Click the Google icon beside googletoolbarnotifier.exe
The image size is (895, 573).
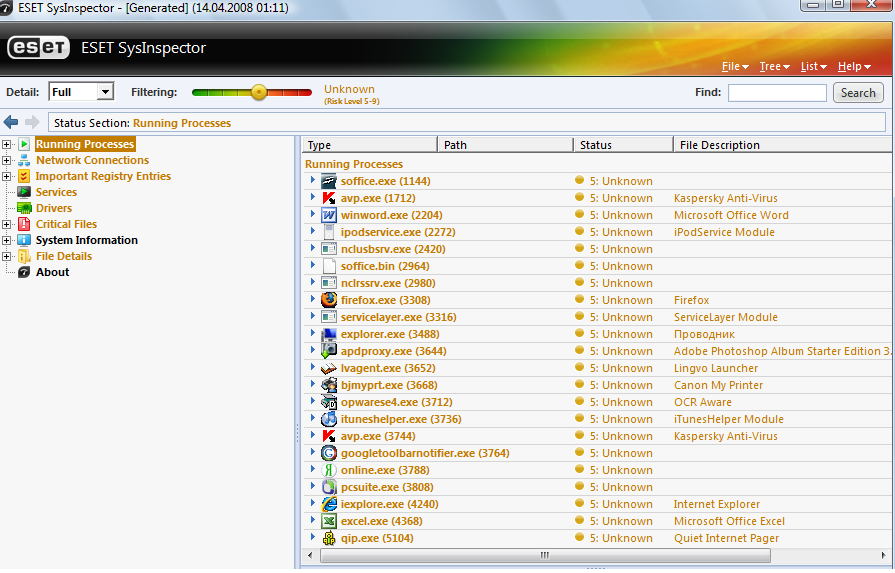pos(329,453)
